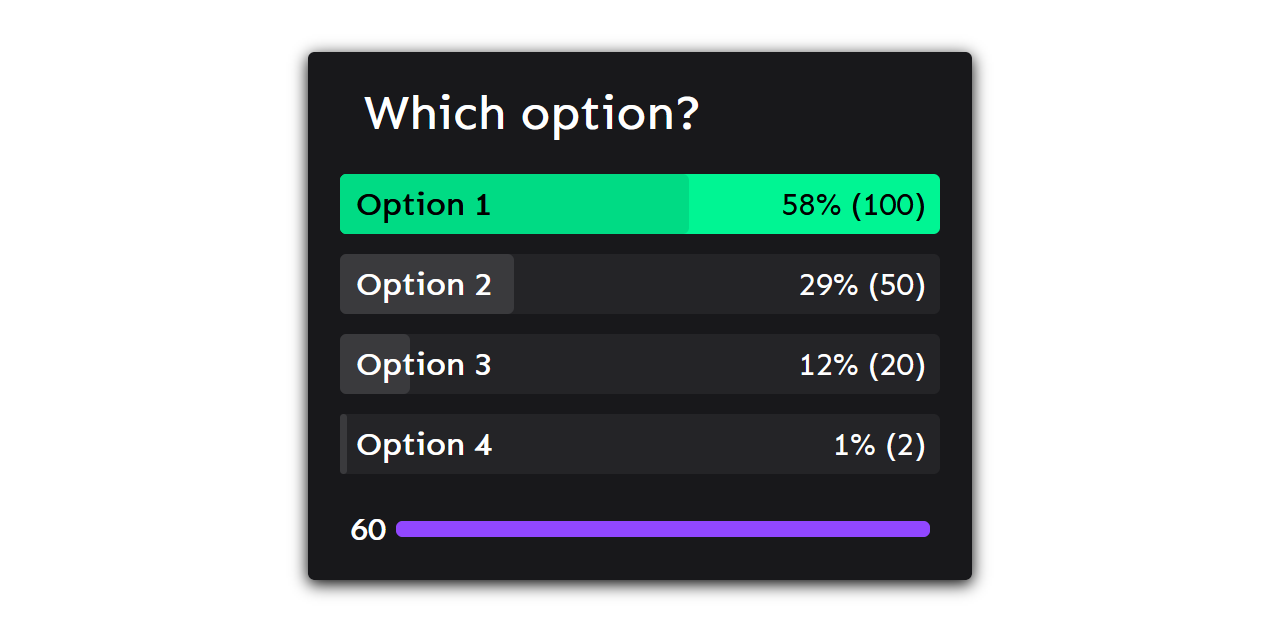
Task: Click the right end of the timer bar
Action: click(x=922, y=529)
